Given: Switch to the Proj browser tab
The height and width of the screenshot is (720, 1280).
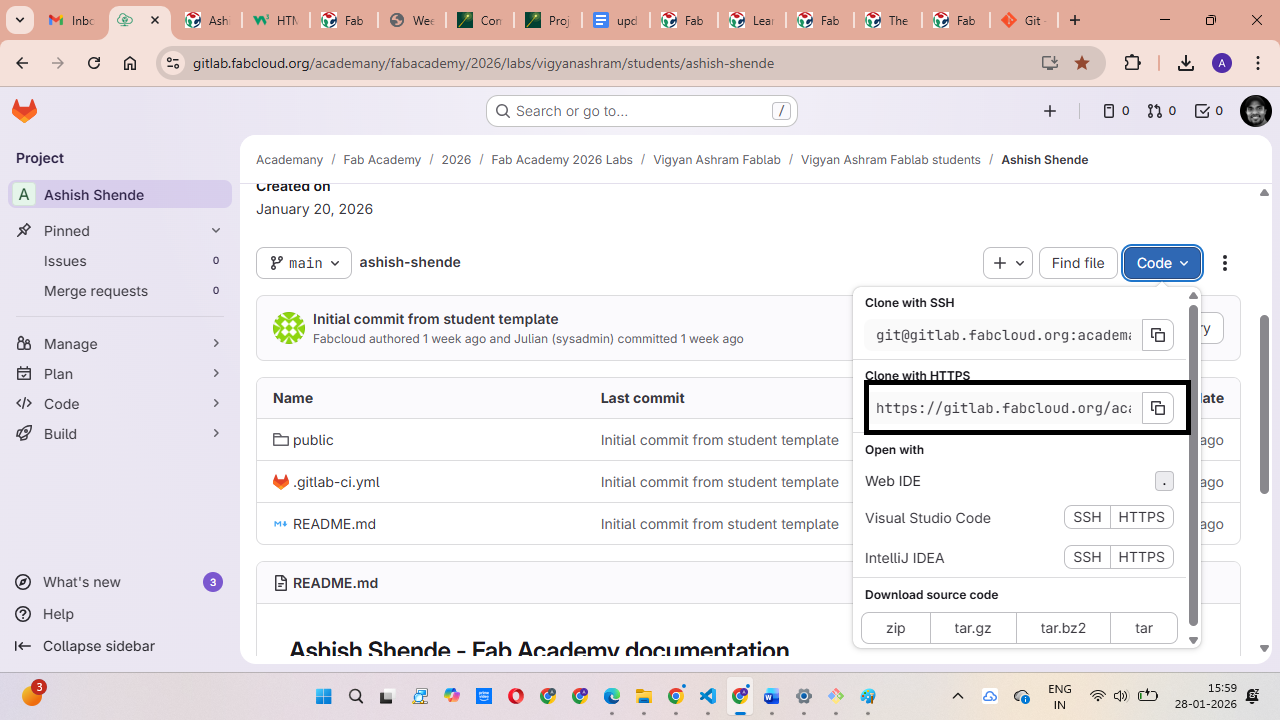Looking at the screenshot, I should point(547,20).
